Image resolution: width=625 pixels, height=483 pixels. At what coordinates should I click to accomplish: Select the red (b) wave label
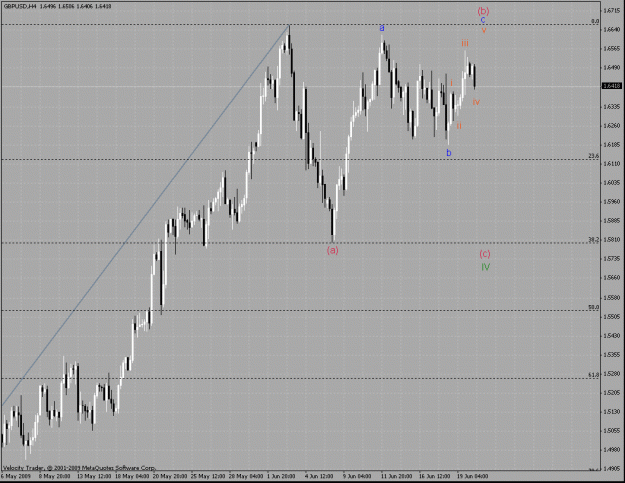click(483, 11)
